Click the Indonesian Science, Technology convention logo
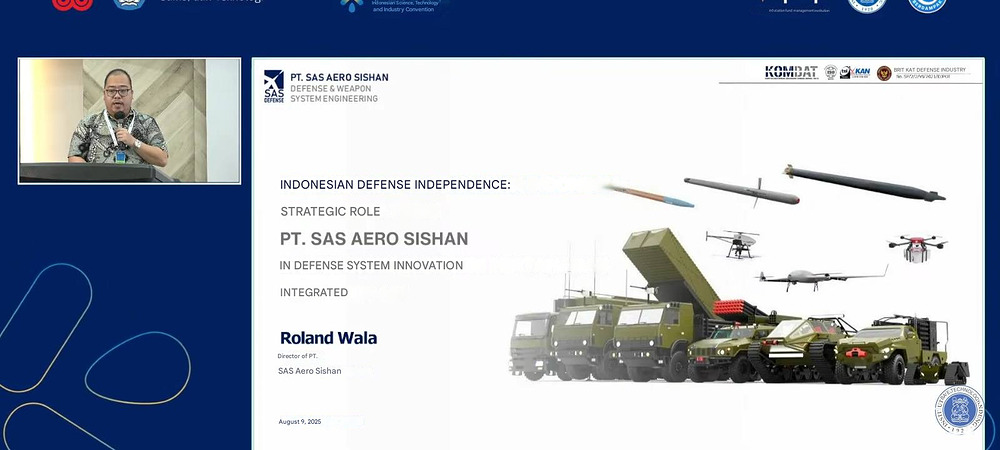Viewport: 1000px width, 450px height. click(395, 8)
